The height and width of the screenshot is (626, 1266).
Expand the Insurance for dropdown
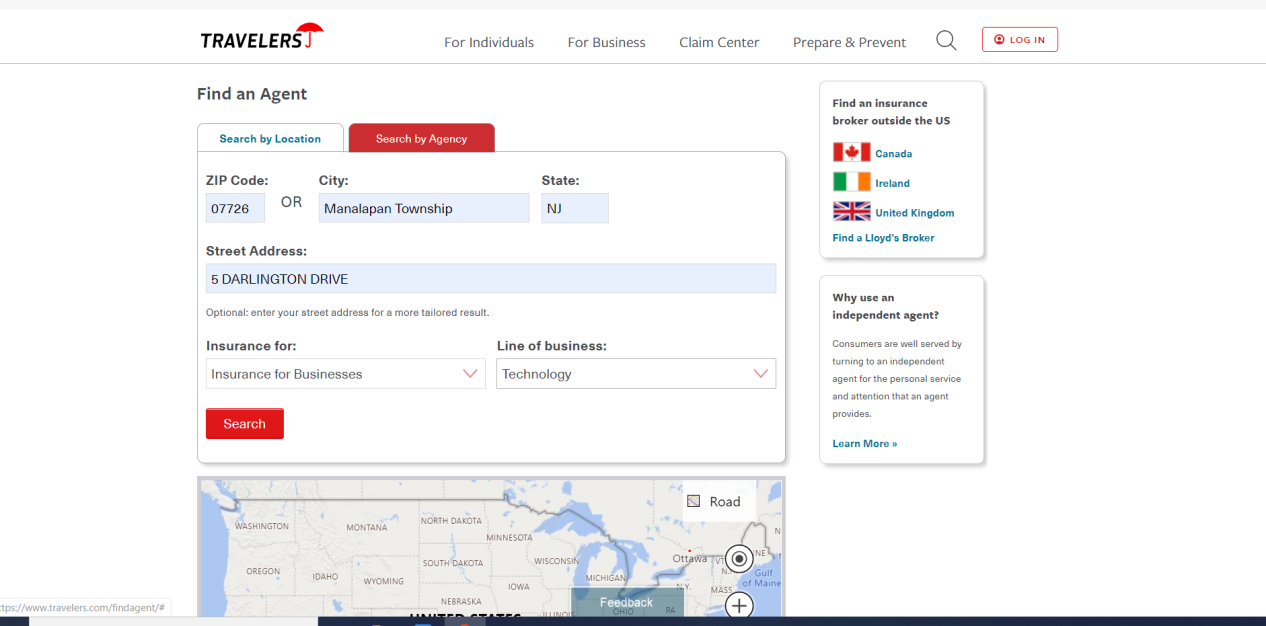[346, 374]
